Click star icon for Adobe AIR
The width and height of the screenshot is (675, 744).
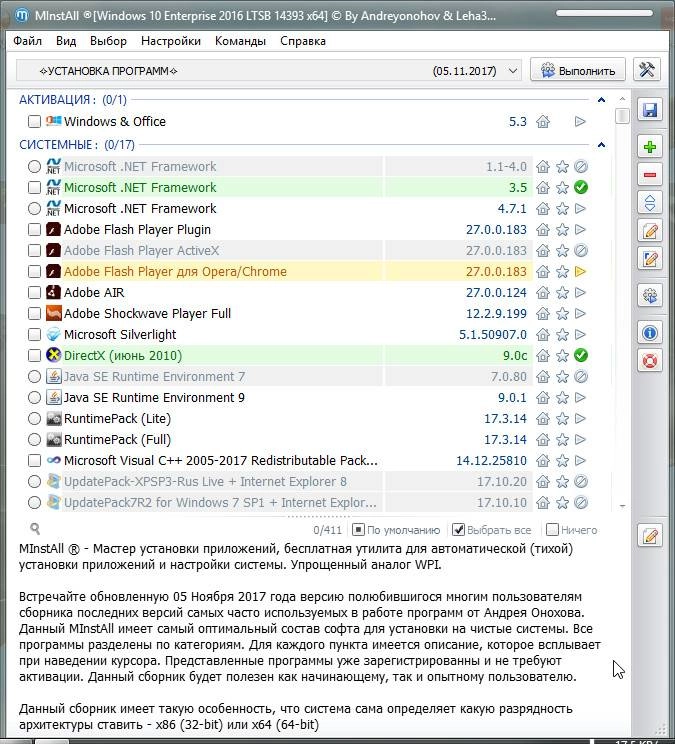click(x=562, y=293)
